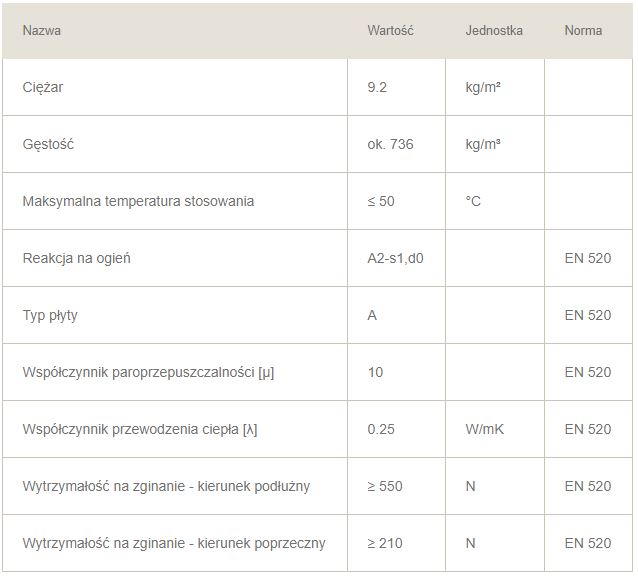638x577 pixels.
Task: Click the ≤ 50 temperature value
Action: coord(381,201)
